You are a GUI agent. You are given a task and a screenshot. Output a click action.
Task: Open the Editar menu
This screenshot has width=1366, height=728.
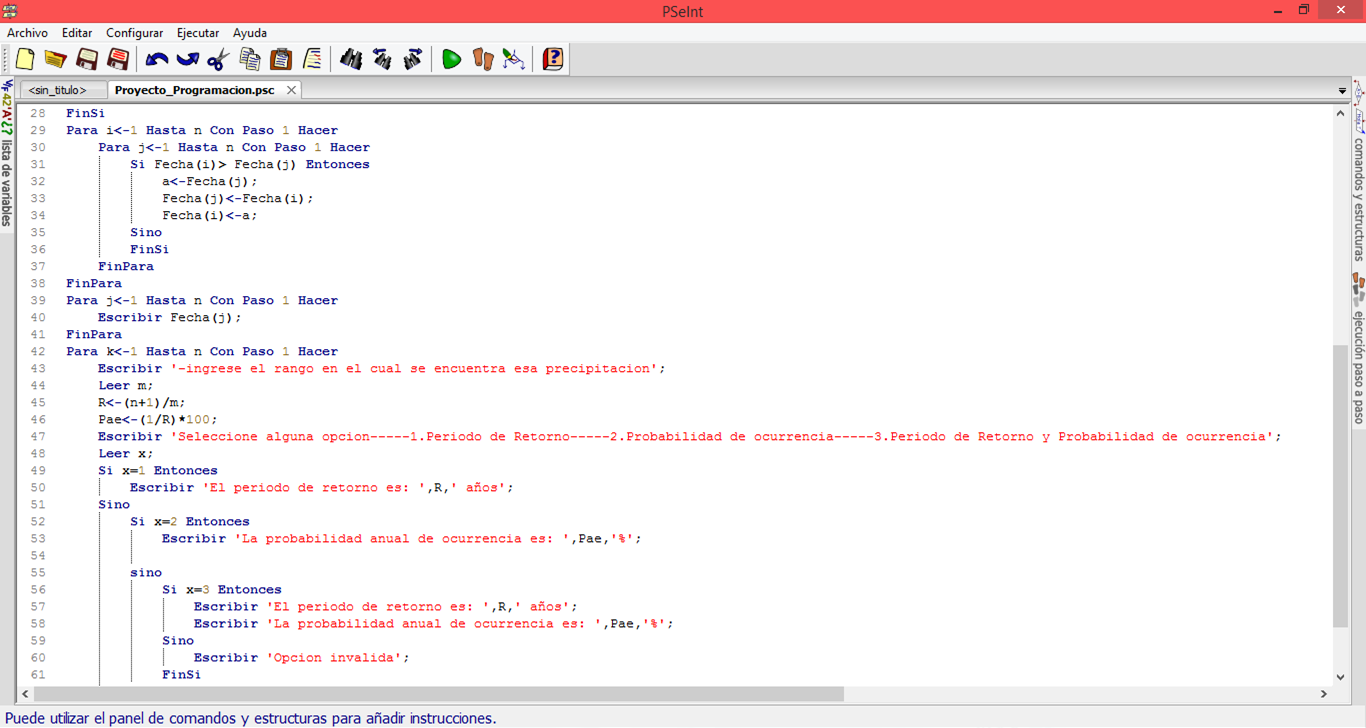77,33
